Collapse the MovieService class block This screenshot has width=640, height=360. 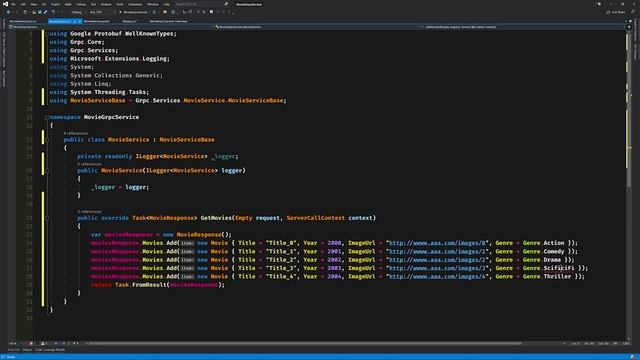(x=47, y=140)
